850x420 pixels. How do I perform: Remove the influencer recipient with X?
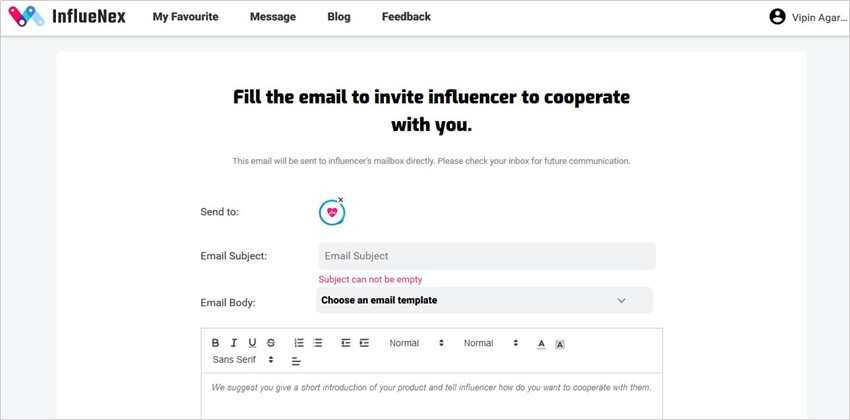click(x=340, y=199)
